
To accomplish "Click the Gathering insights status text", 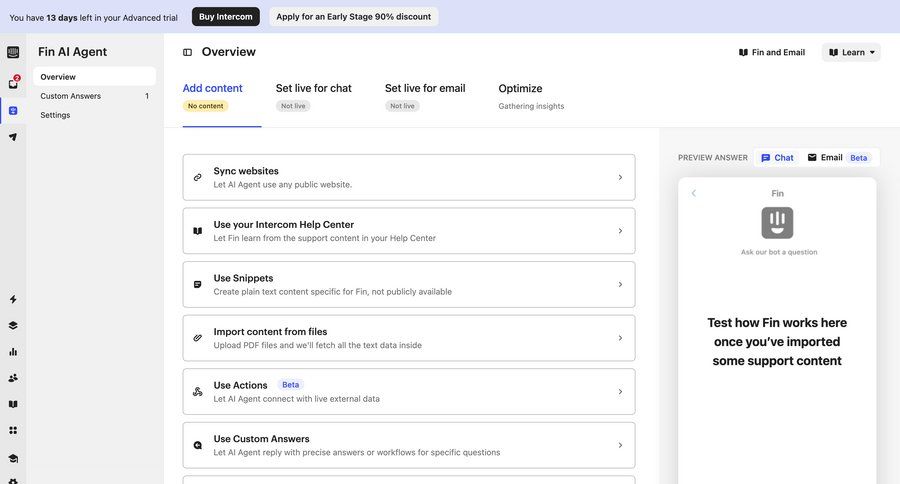I will click(531, 106).
